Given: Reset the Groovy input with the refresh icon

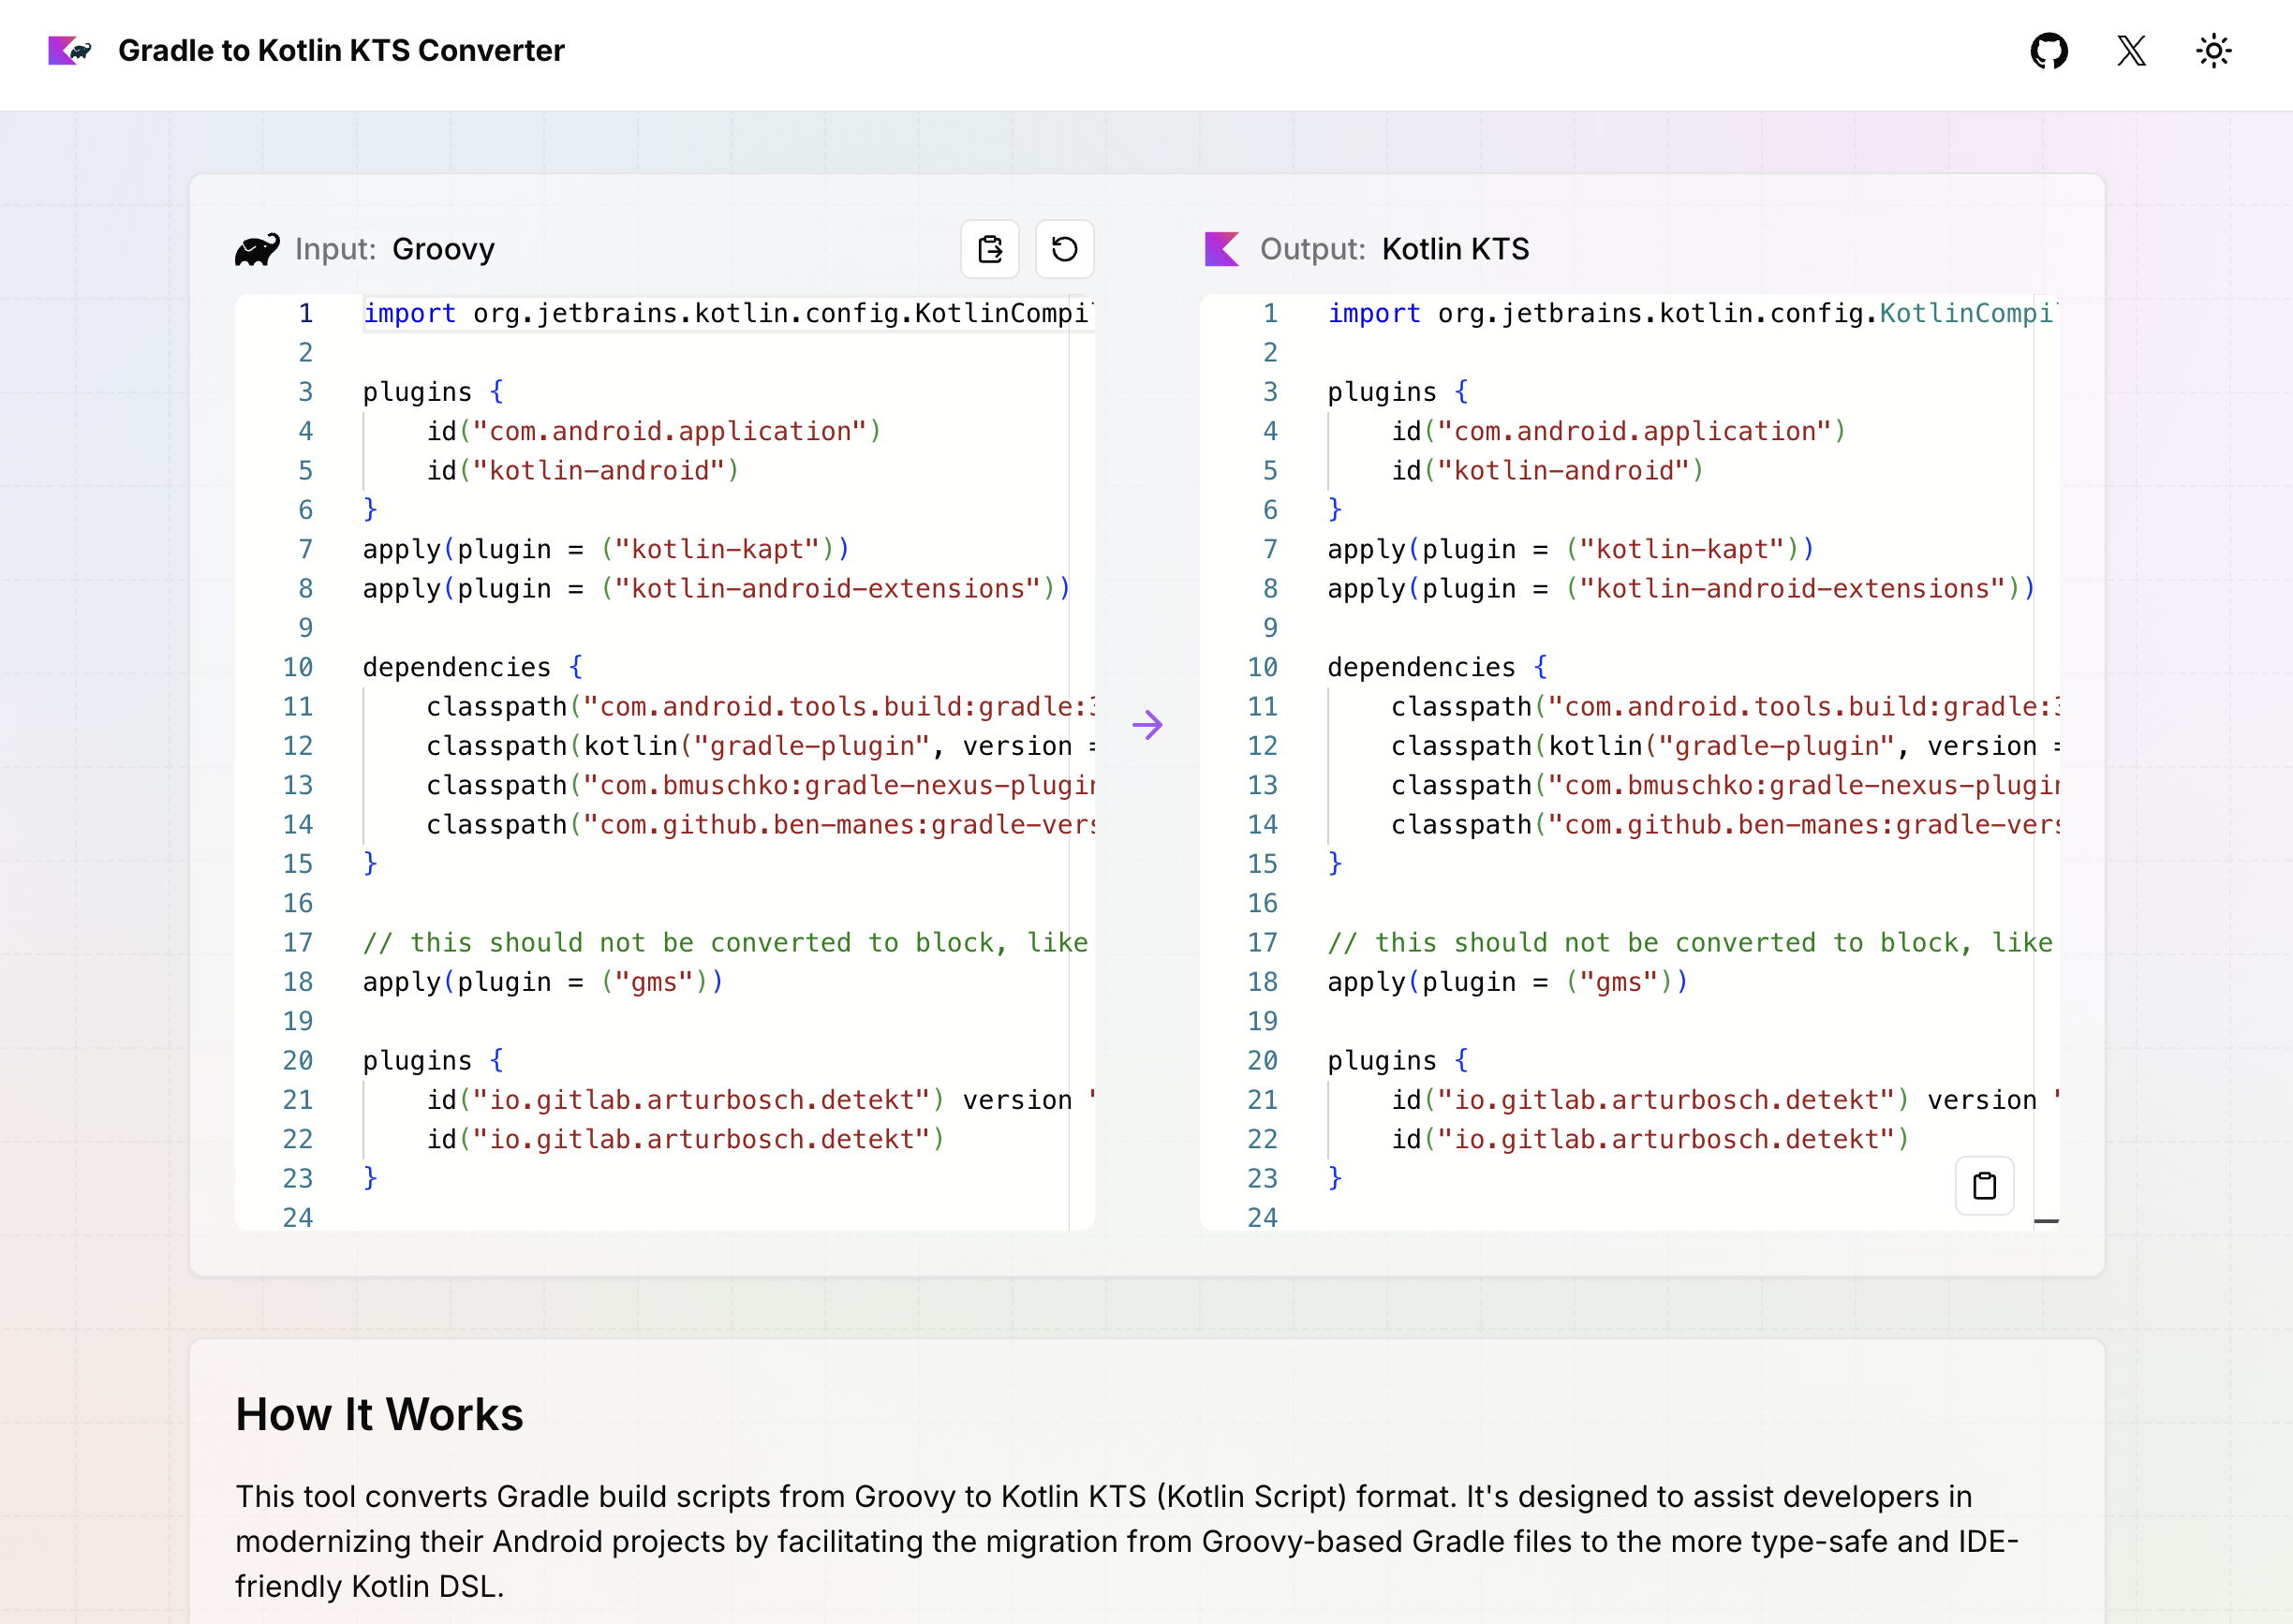Looking at the screenshot, I should point(1064,249).
